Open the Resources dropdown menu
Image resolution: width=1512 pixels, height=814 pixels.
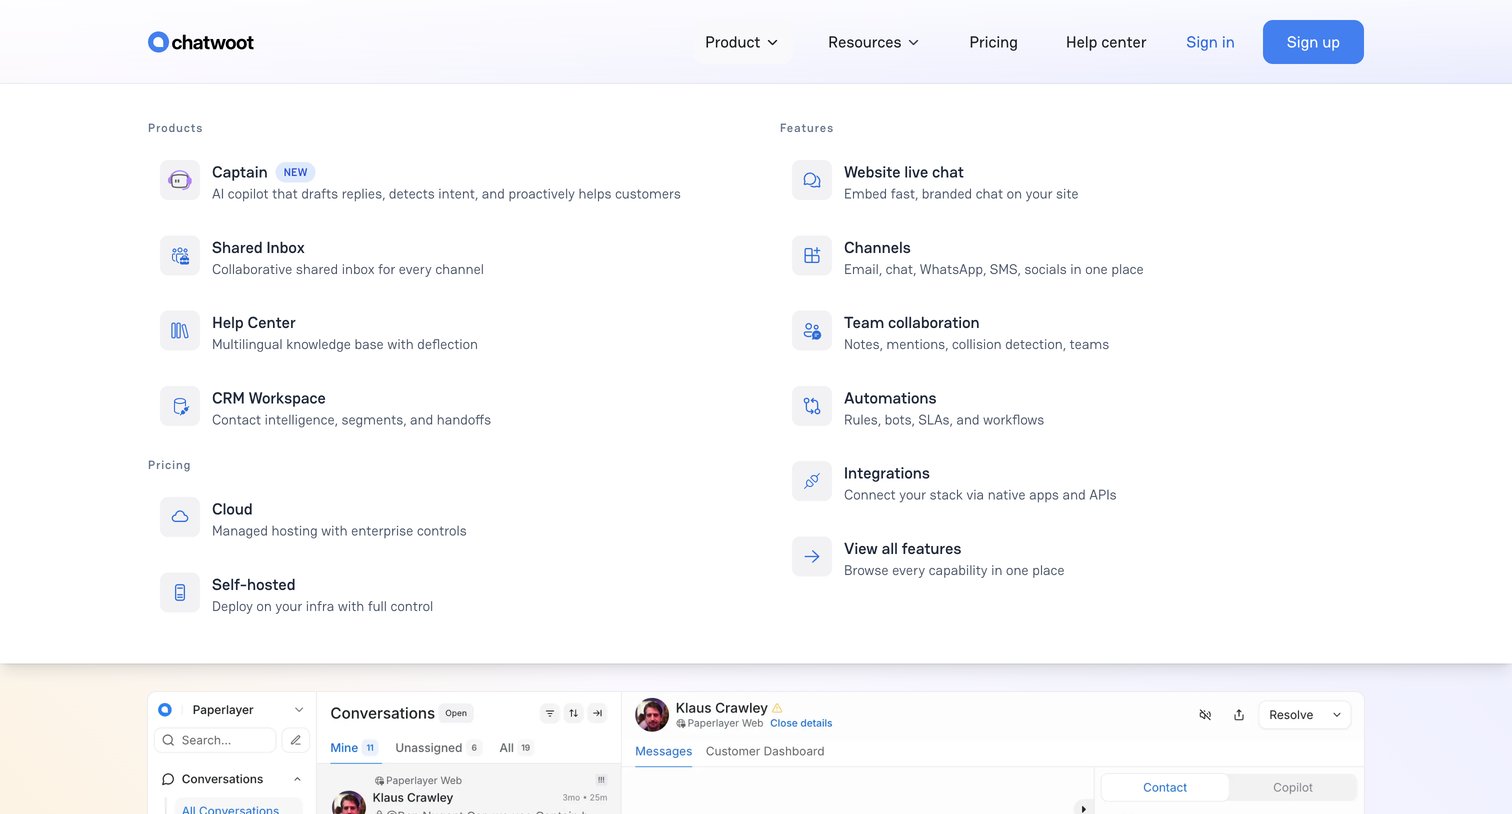click(873, 42)
